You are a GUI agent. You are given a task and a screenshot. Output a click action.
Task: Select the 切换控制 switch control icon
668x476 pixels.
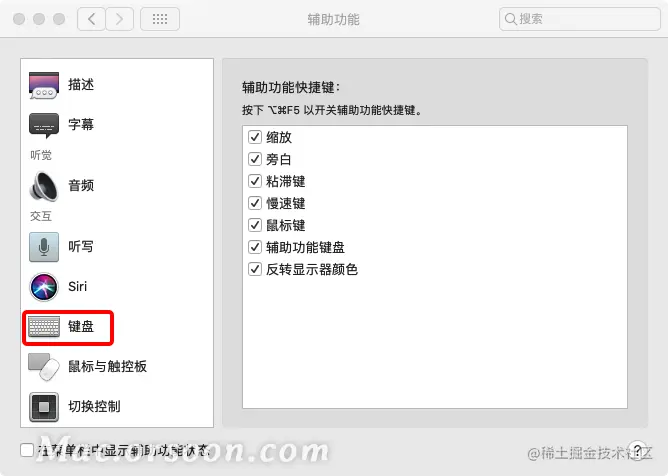(x=43, y=407)
